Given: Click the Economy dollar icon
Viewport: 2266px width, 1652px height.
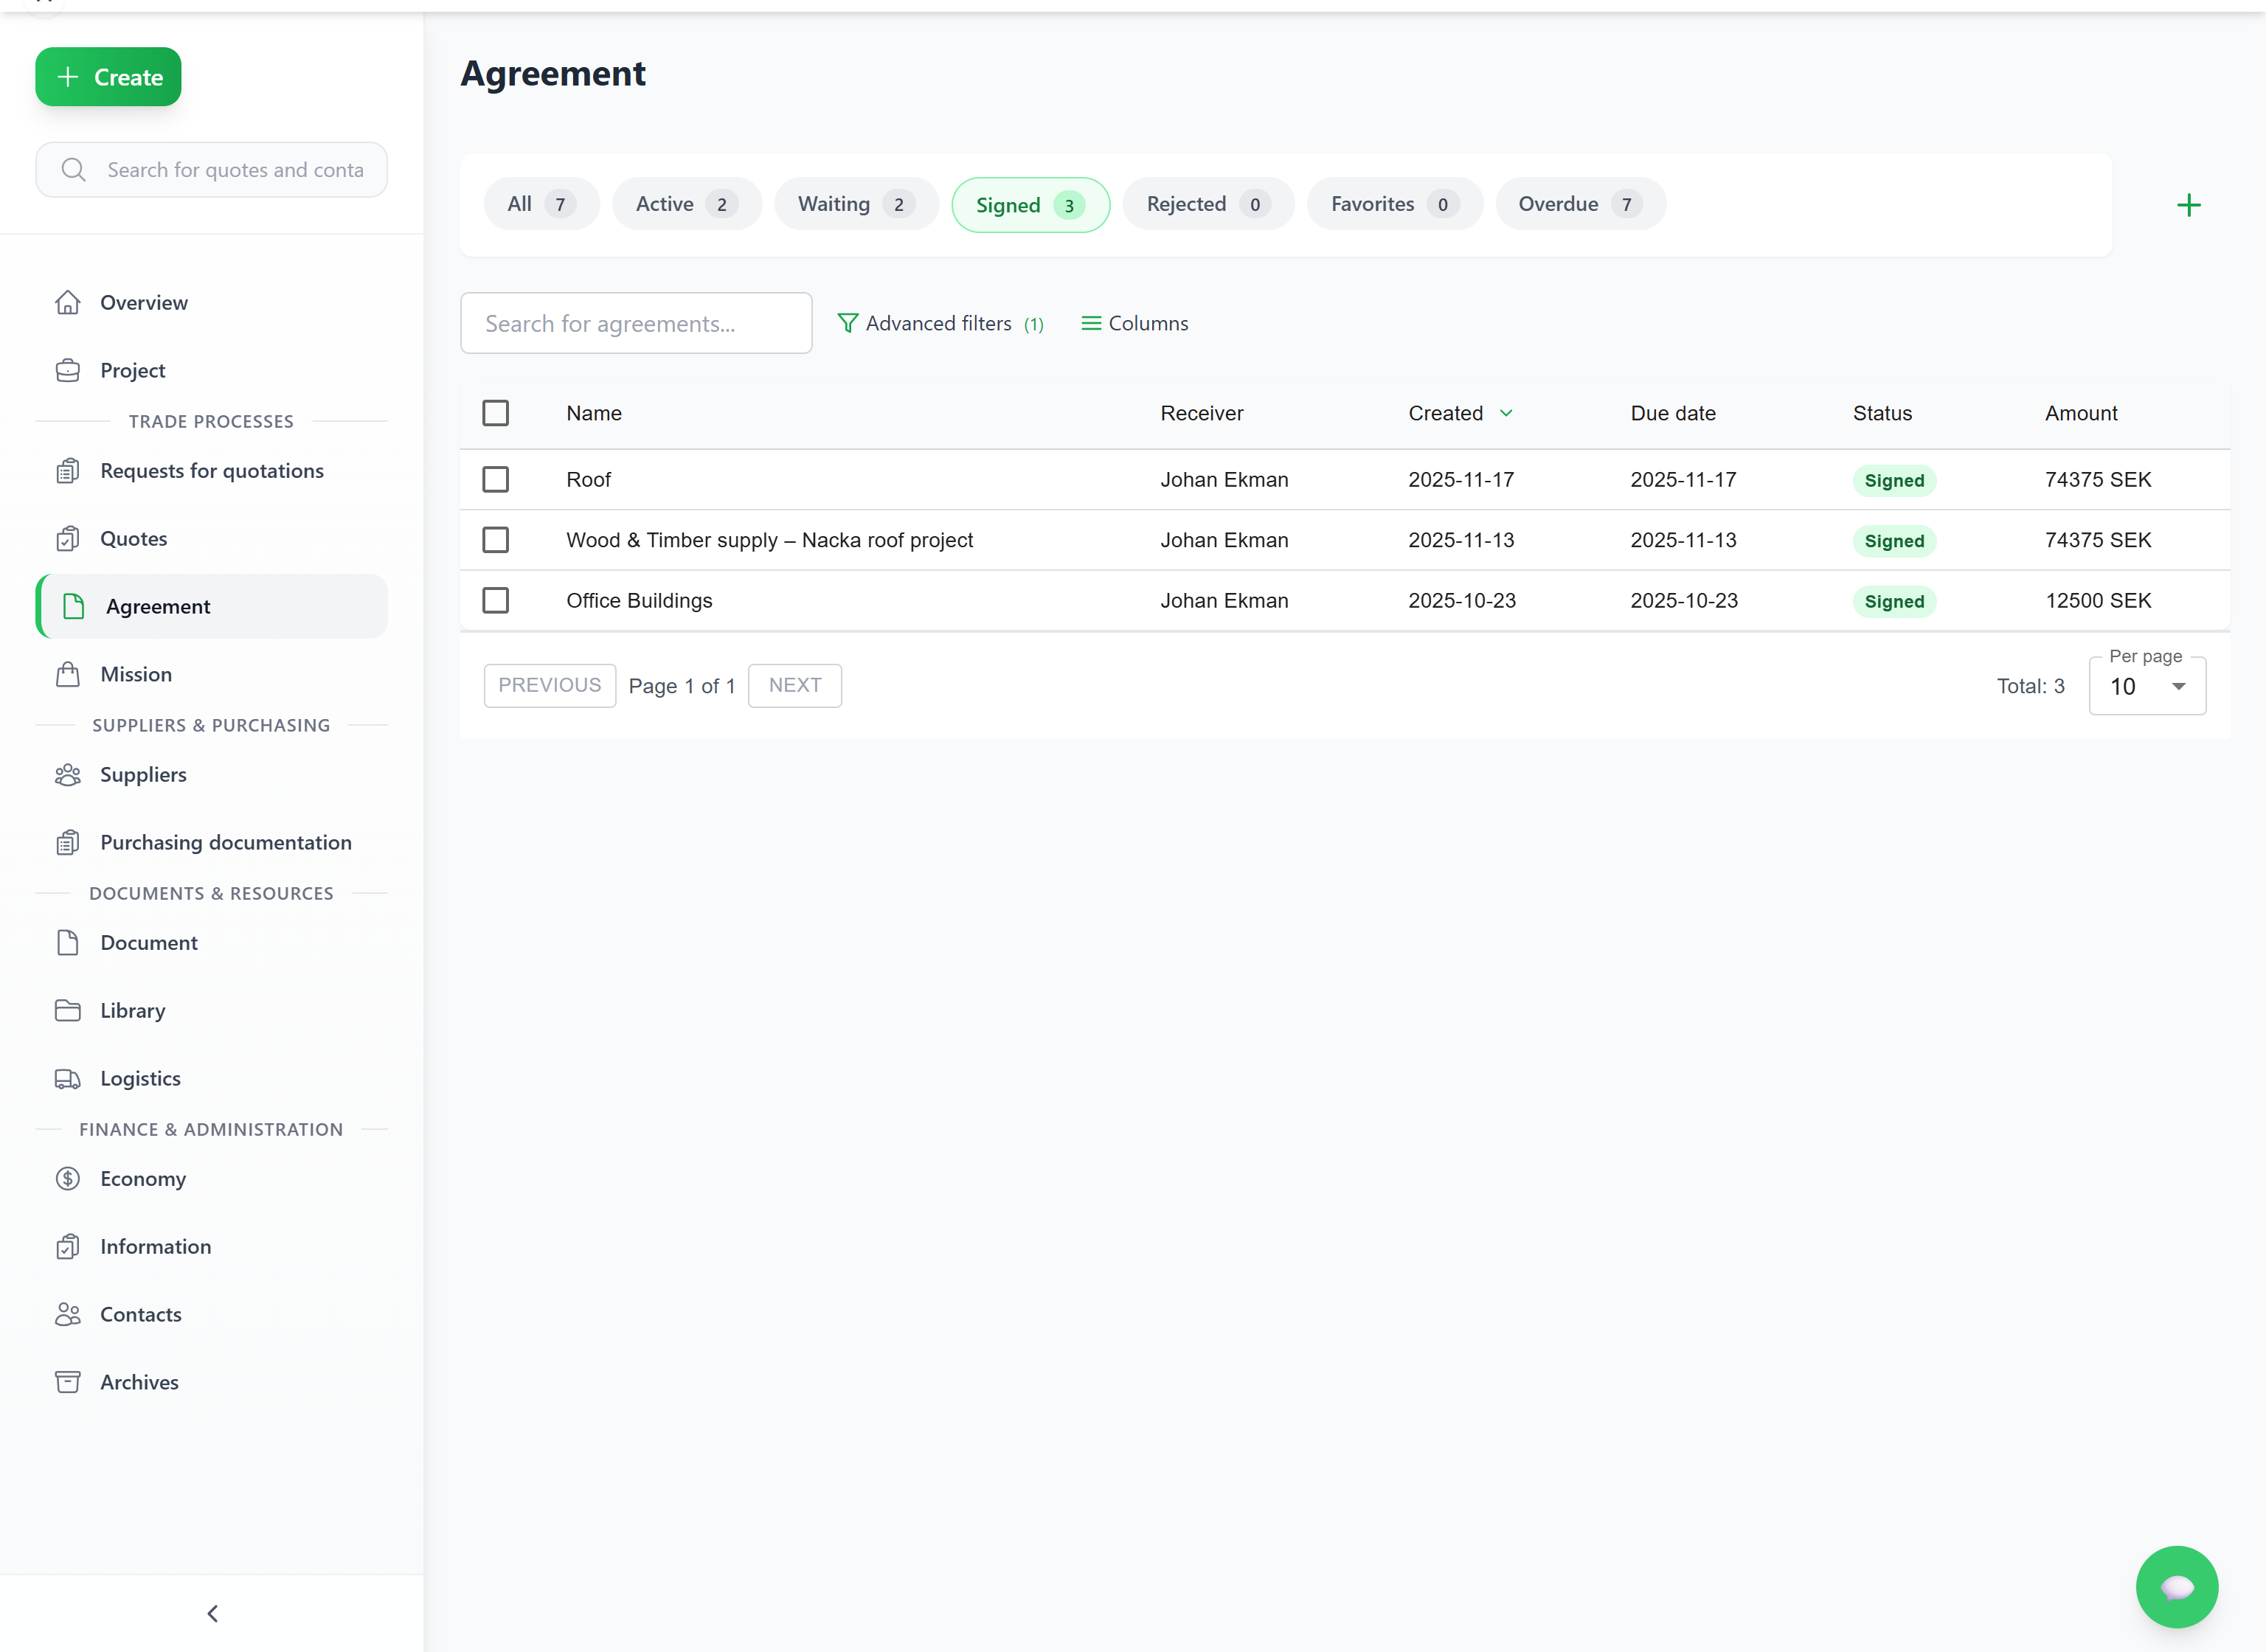Looking at the screenshot, I should click(67, 1178).
